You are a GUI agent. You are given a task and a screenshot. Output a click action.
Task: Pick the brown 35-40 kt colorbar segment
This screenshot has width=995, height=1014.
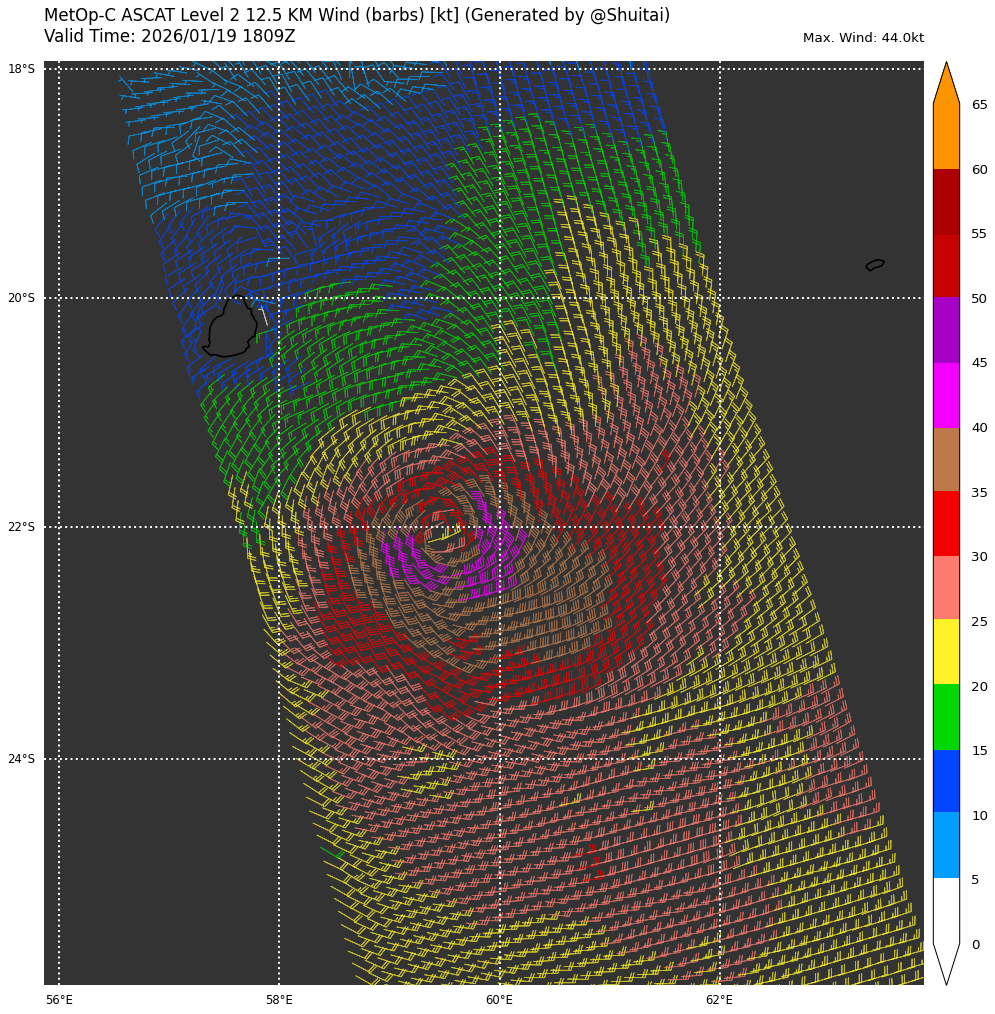click(x=946, y=459)
